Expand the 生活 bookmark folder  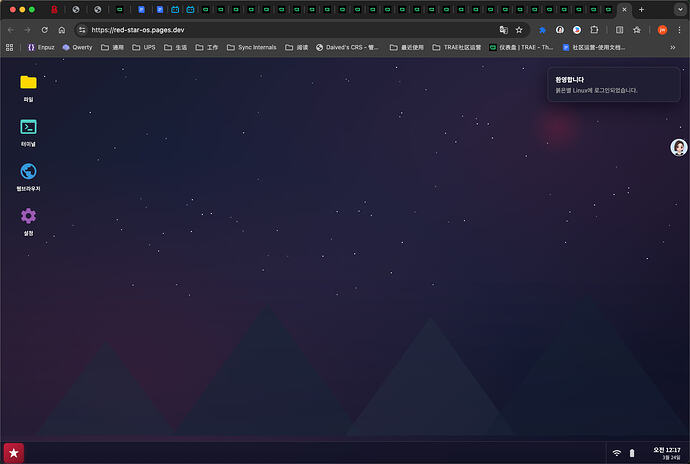click(176, 47)
